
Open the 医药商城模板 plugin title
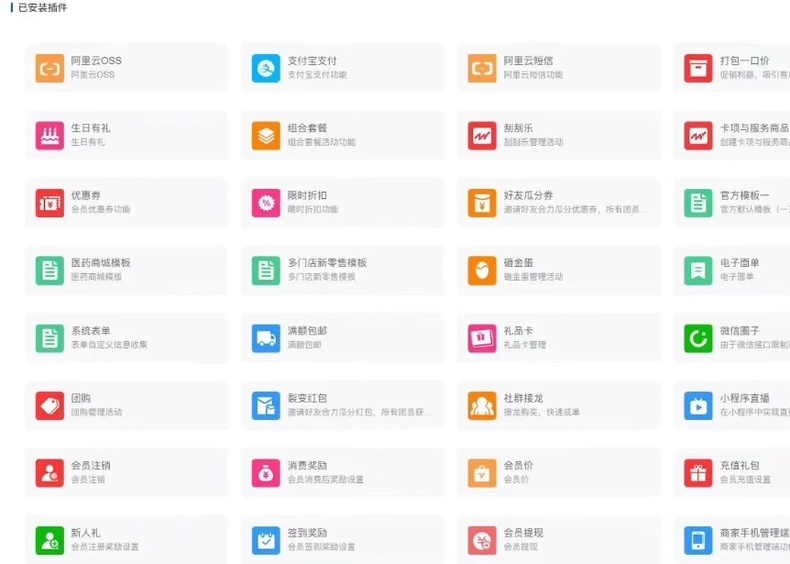(x=101, y=263)
